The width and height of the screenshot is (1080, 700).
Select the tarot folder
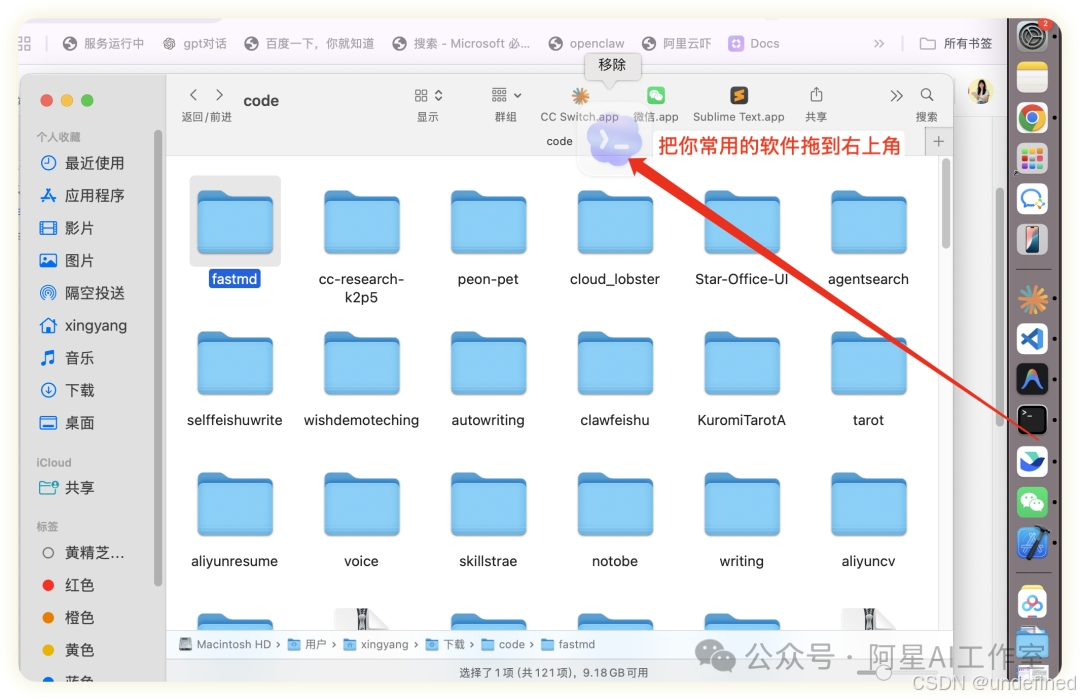pos(869,363)
